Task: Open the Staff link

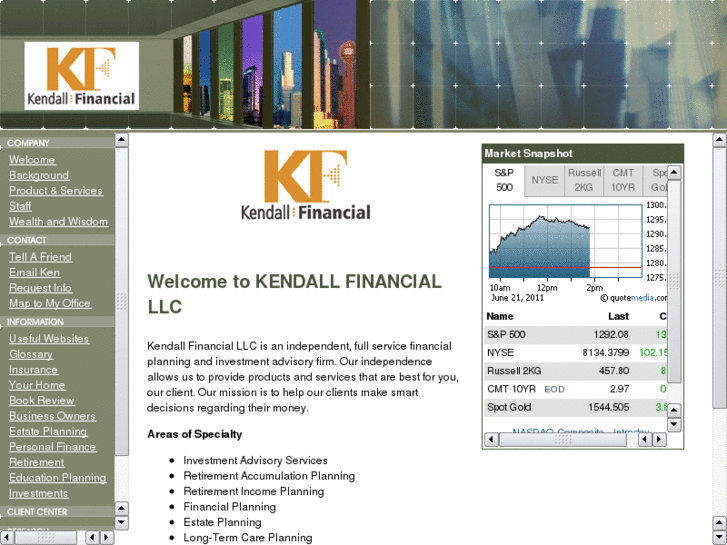Action: [x=20, y=206]
